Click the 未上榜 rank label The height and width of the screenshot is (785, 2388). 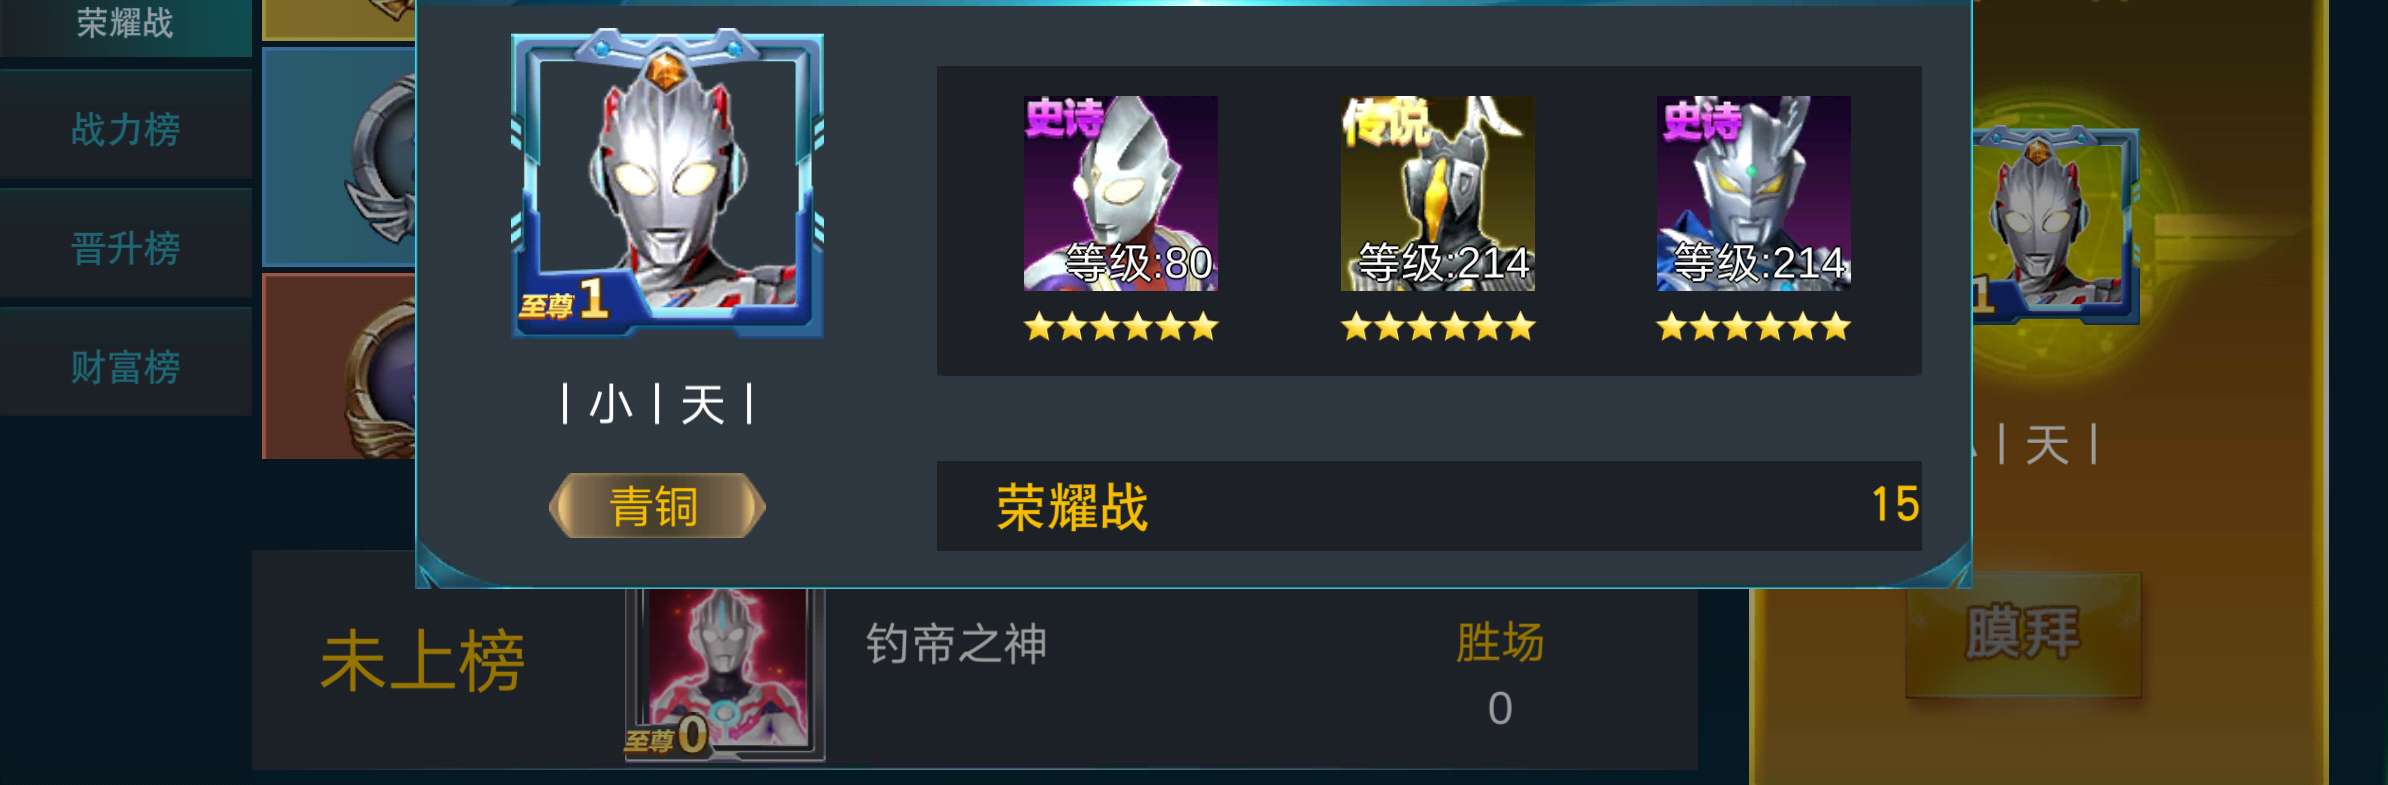pyautogui.click(x=422, y=661)
